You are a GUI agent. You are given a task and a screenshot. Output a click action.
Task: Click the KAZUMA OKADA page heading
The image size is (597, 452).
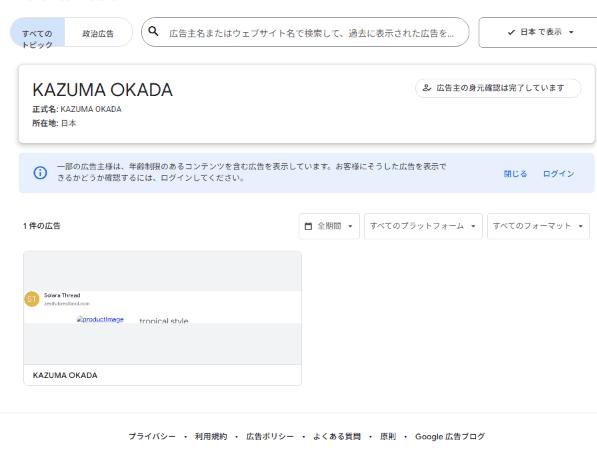(102, 90)
